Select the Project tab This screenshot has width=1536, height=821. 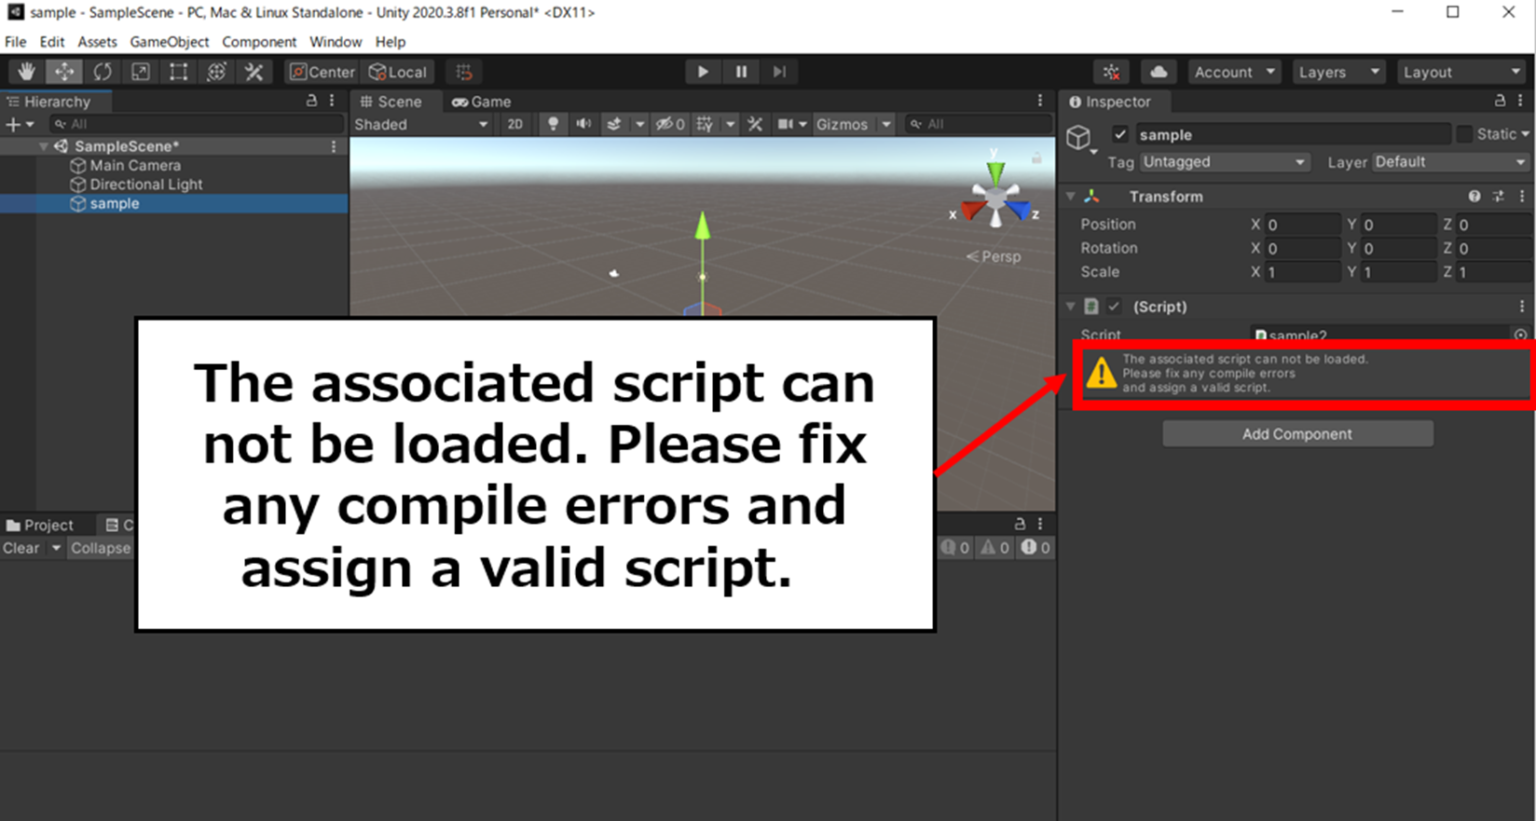pos(40,525)
